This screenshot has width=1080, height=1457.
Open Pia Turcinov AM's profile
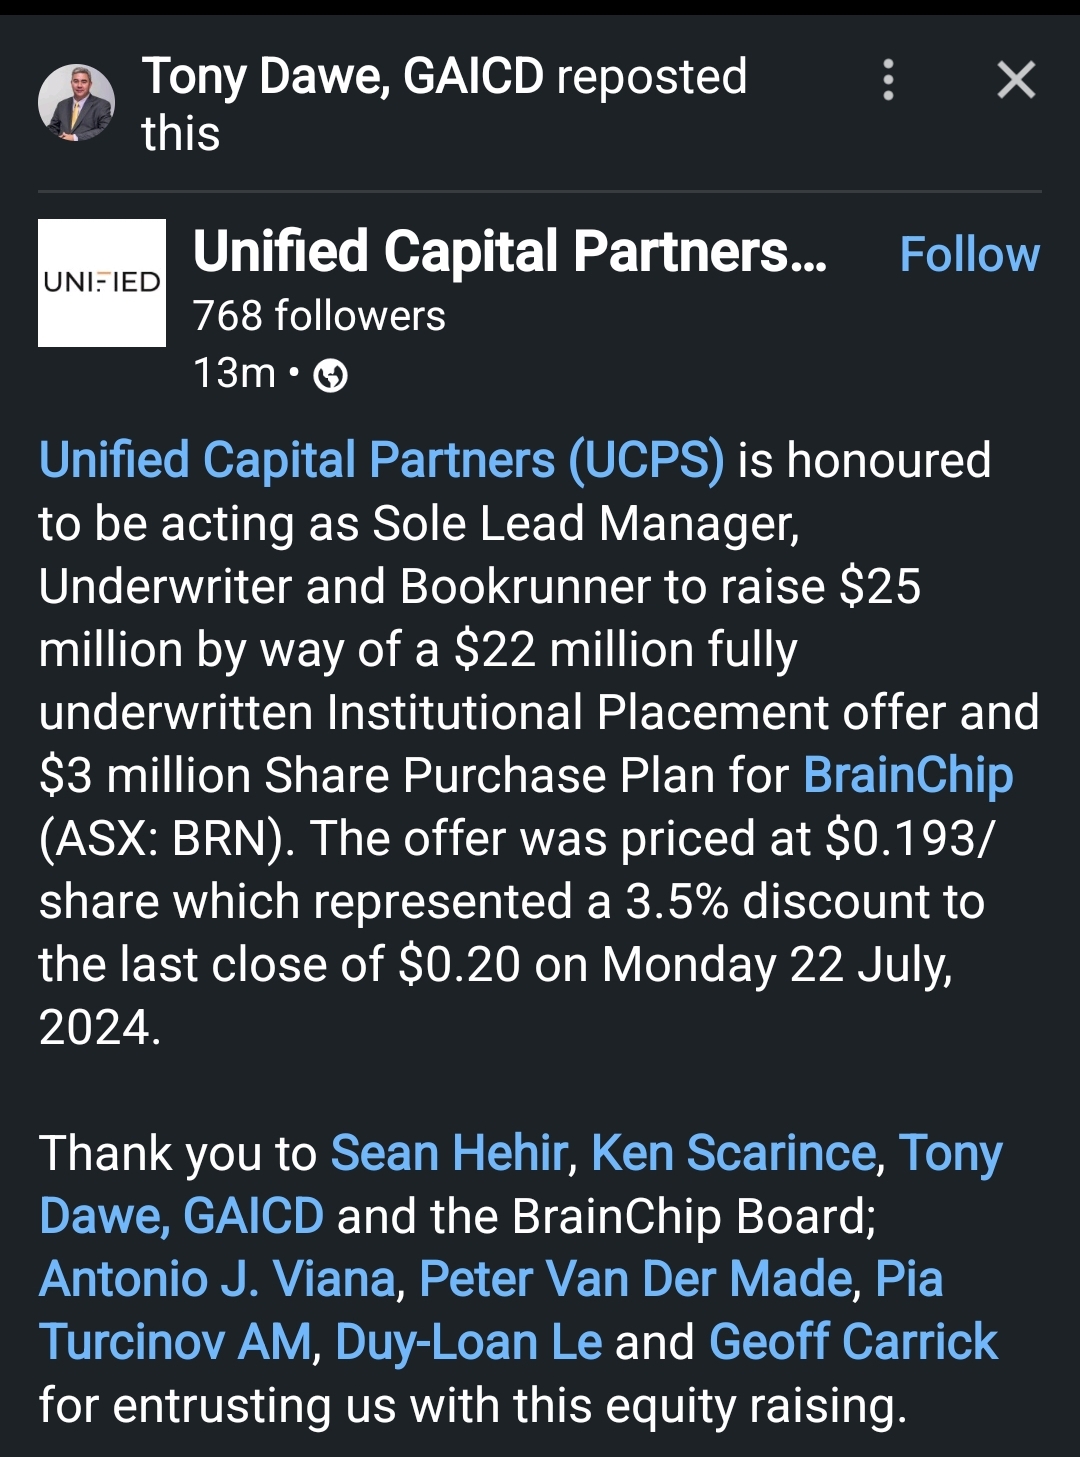click(x=176, y=1342)
